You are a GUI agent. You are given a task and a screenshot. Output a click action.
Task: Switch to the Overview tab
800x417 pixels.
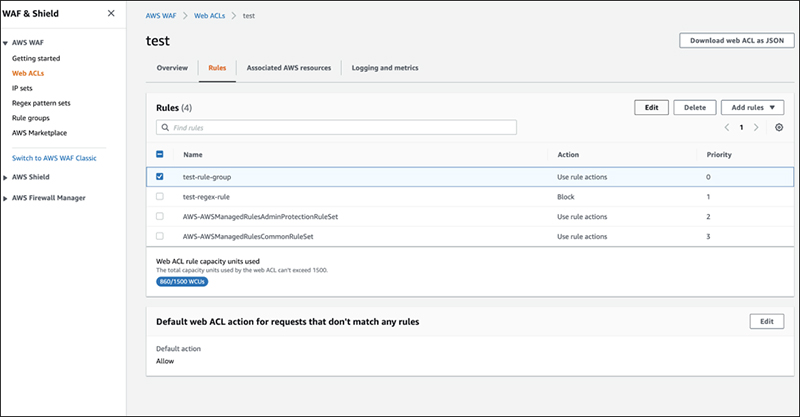point(172,68)
